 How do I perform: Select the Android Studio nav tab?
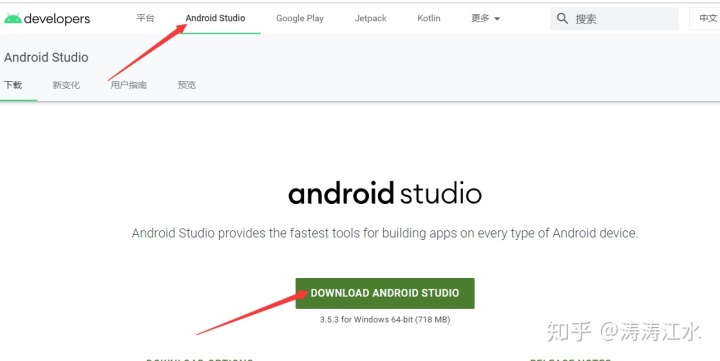point(215,18)
